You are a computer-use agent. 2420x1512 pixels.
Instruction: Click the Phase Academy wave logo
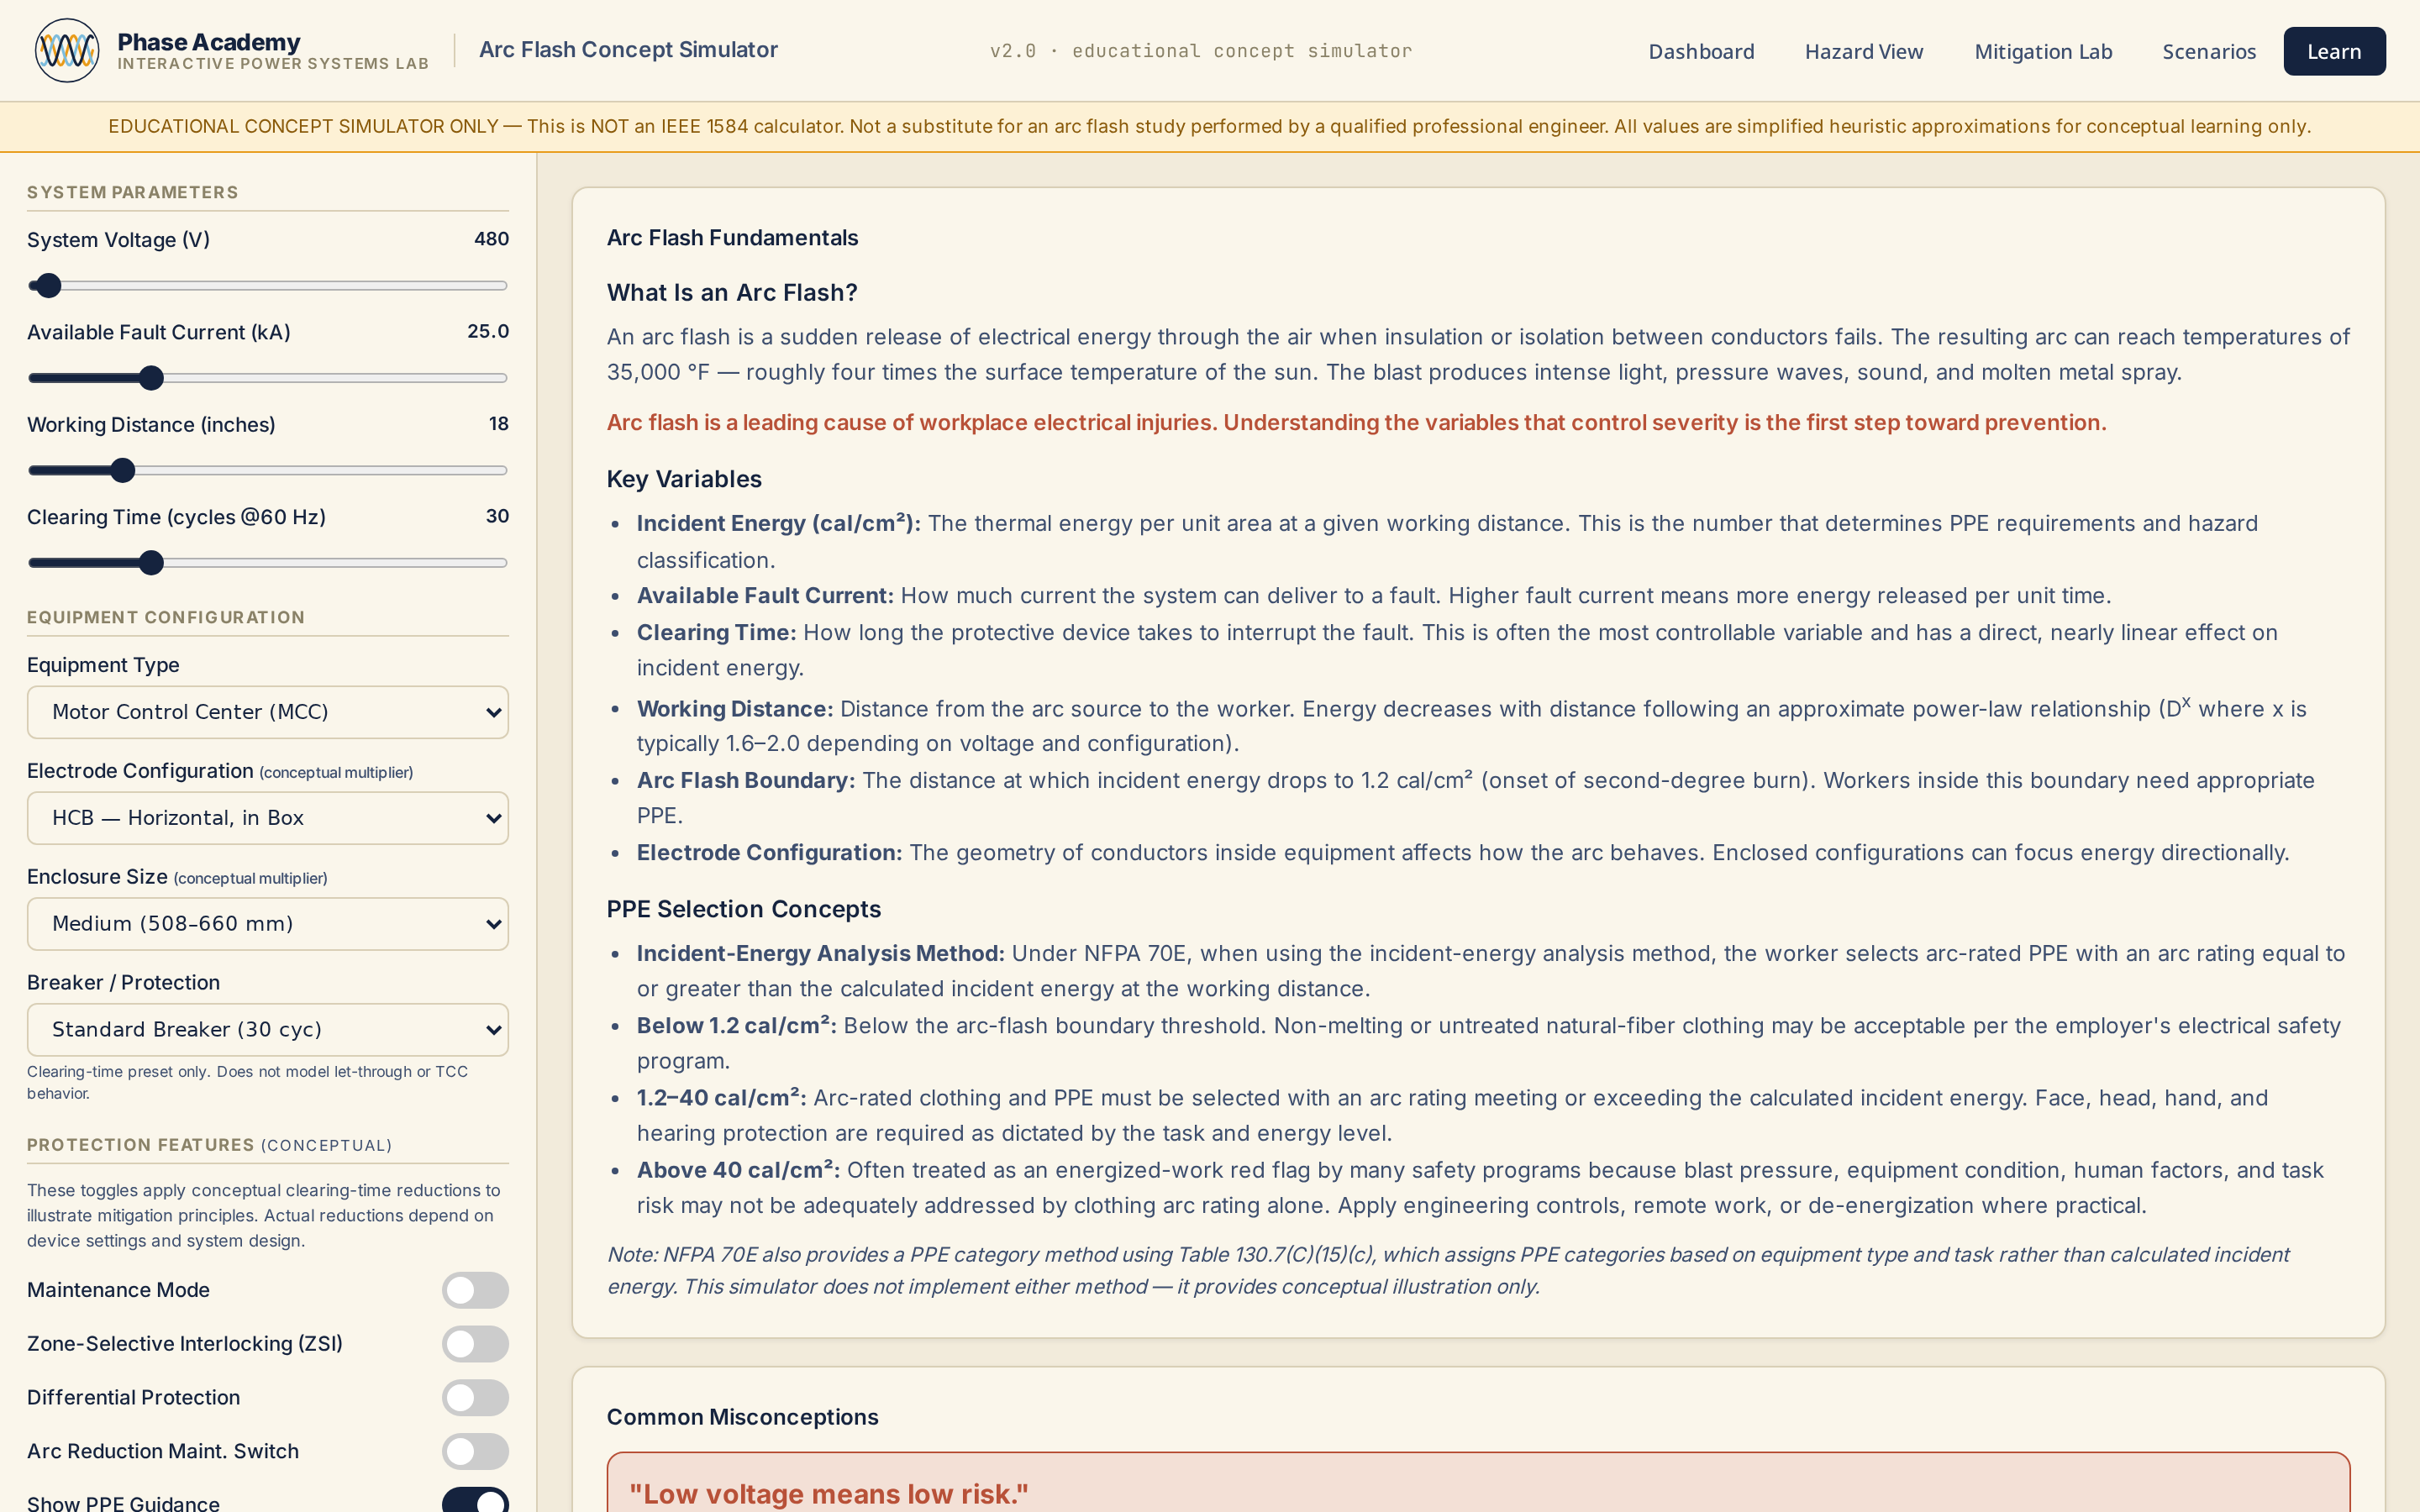tap(67, 50)
